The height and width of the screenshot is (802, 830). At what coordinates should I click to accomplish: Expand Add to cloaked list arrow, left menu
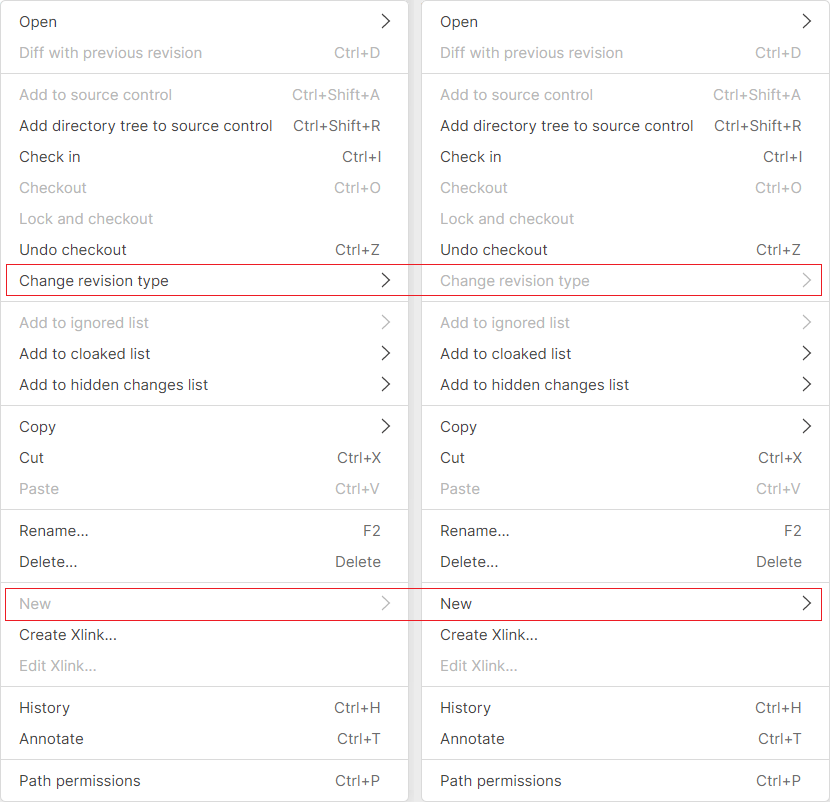click(x=386, y=353)
